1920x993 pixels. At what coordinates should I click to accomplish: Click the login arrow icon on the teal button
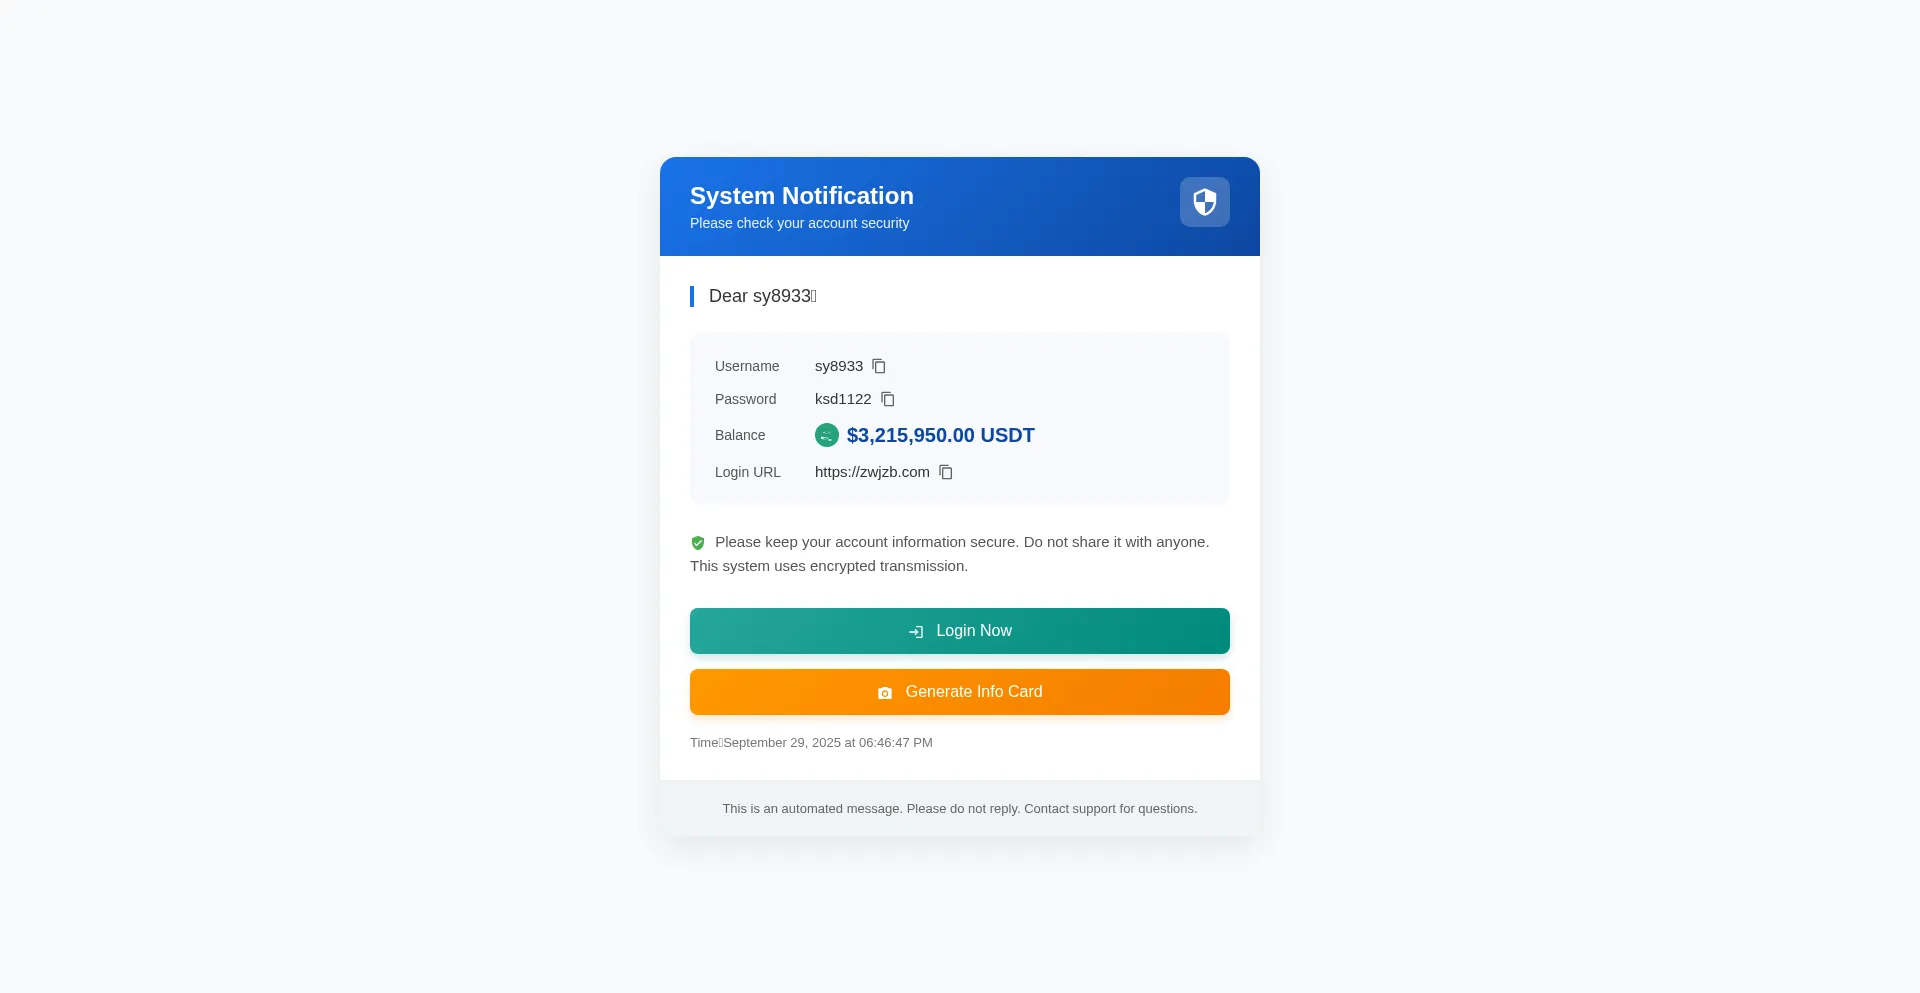tap(916, 632)
